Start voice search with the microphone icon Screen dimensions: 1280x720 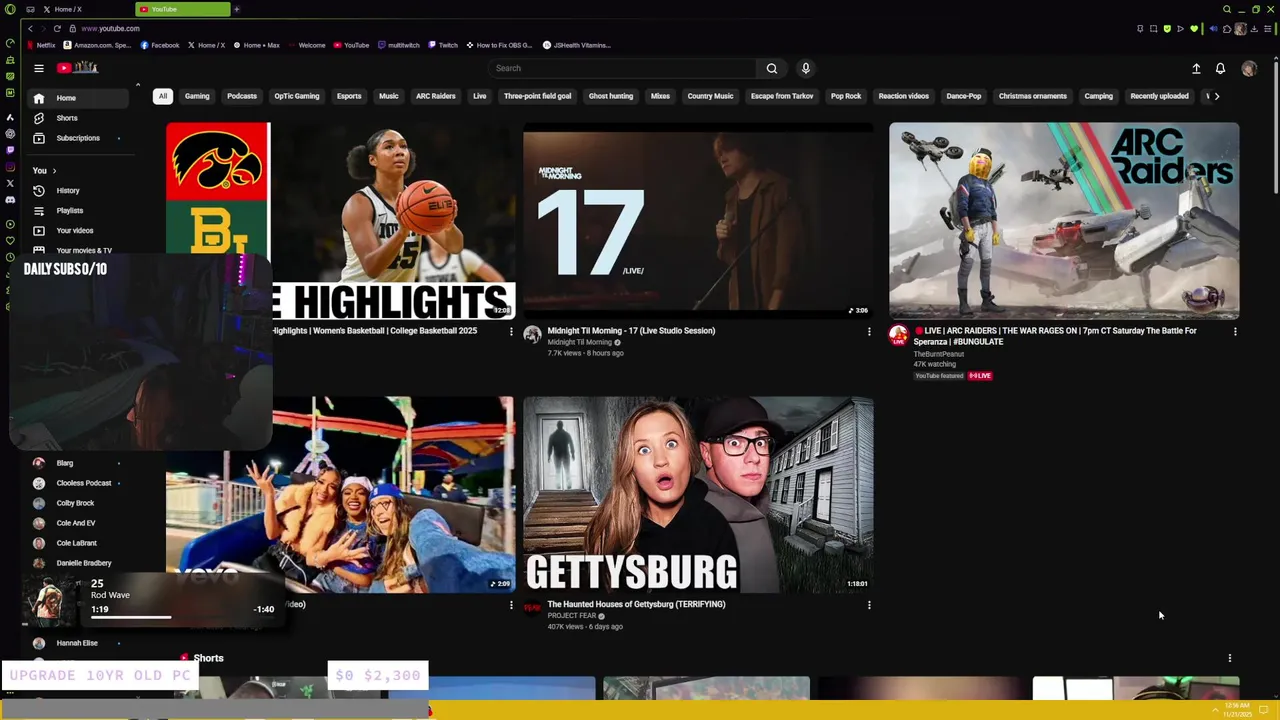coord(805,68)
